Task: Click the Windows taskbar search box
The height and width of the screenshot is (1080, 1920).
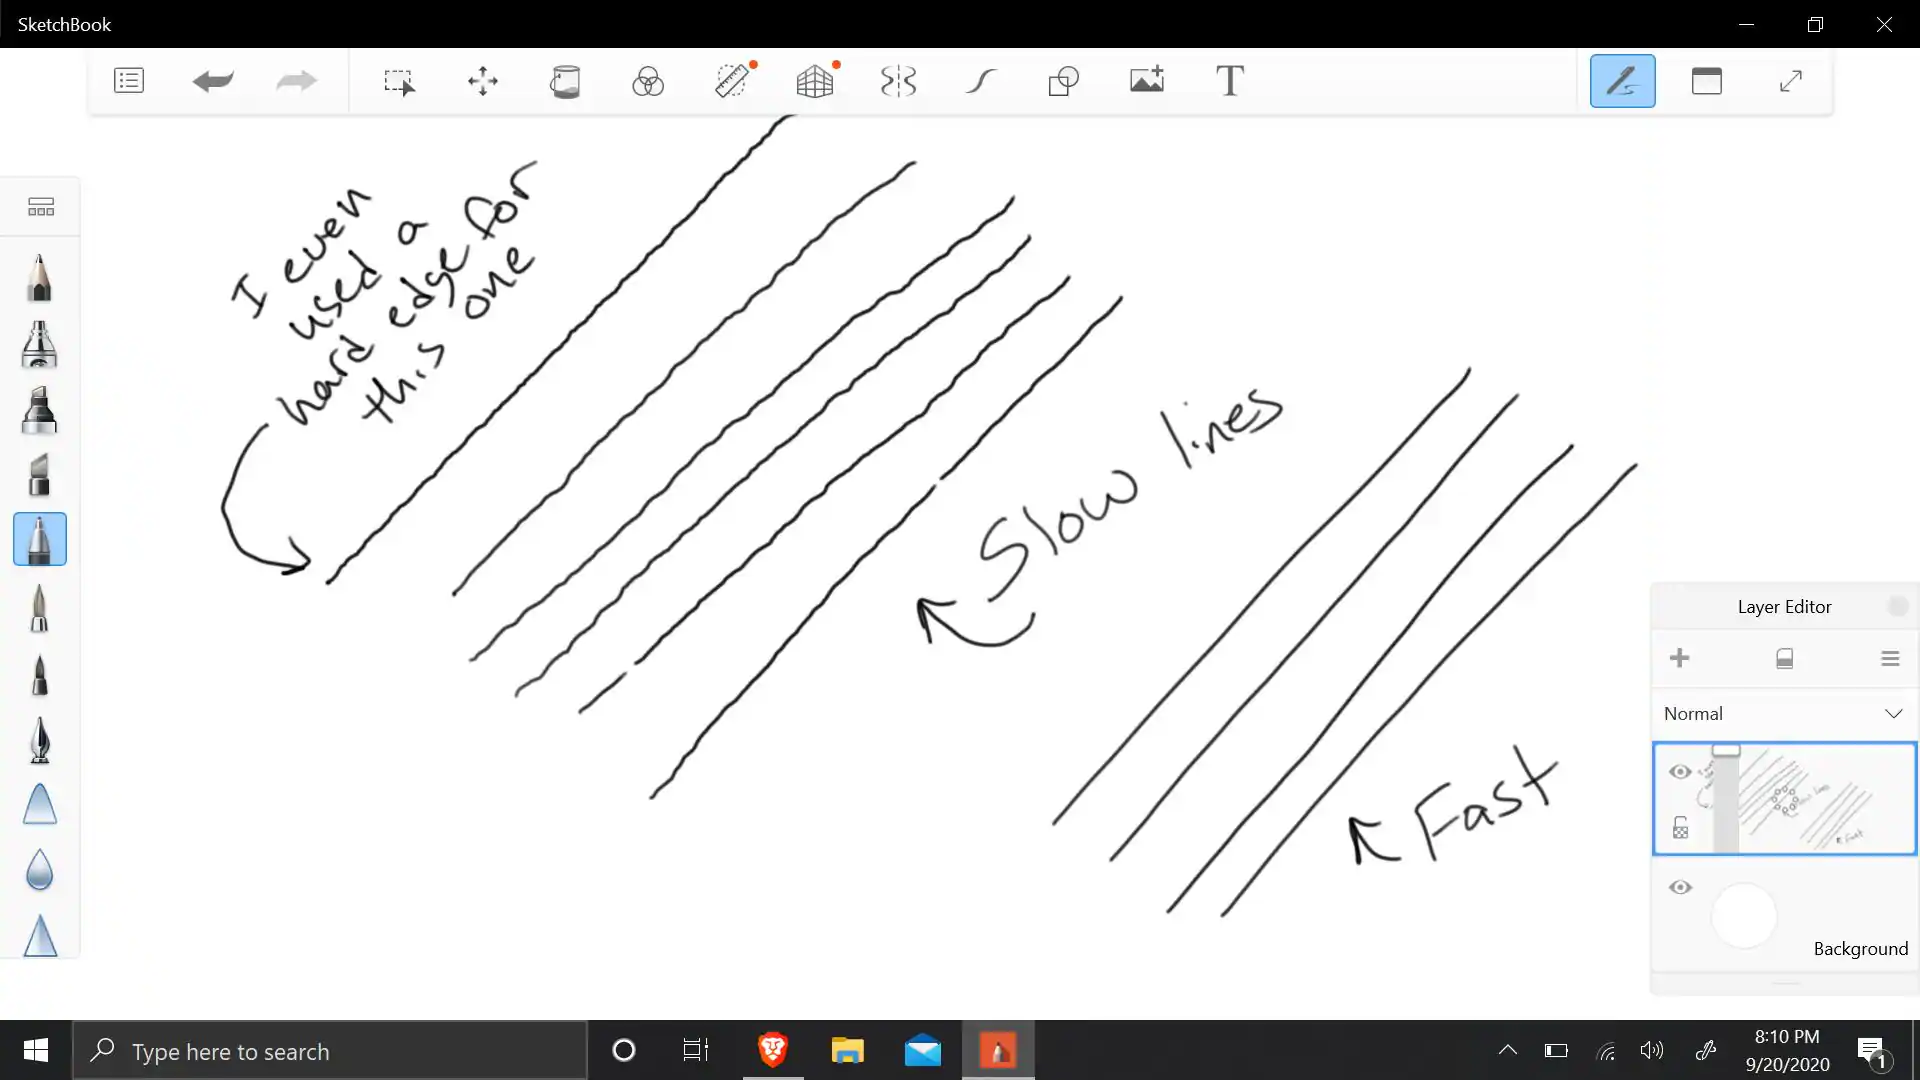Action: tap(330, 1051)
